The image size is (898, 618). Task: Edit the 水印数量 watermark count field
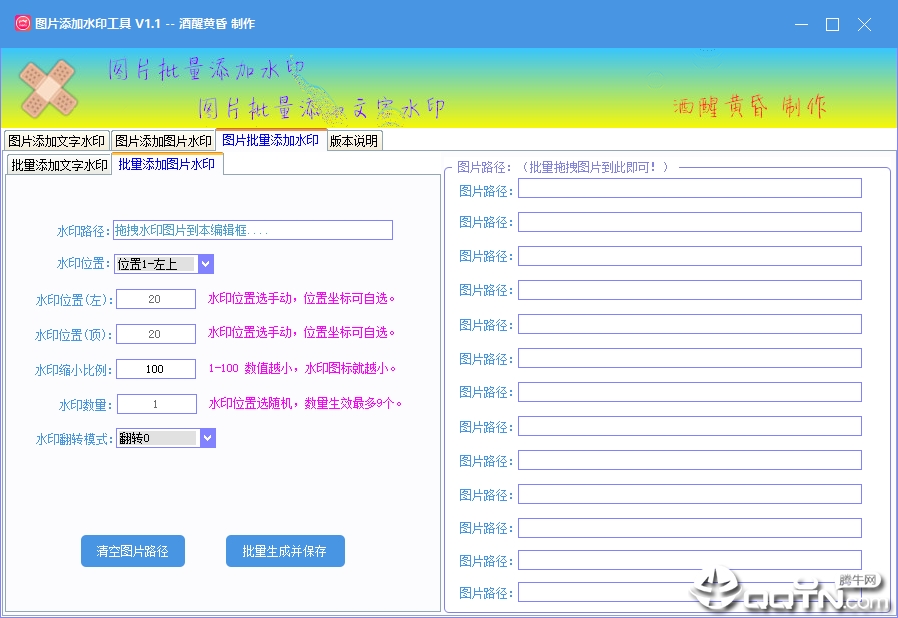(x=155, y=403)
